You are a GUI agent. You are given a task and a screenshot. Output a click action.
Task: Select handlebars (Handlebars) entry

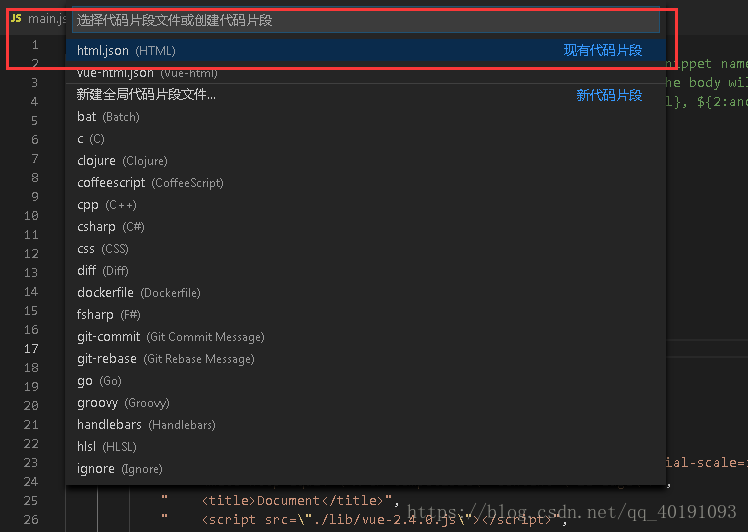pyautogui.click(x=365, y=424)
